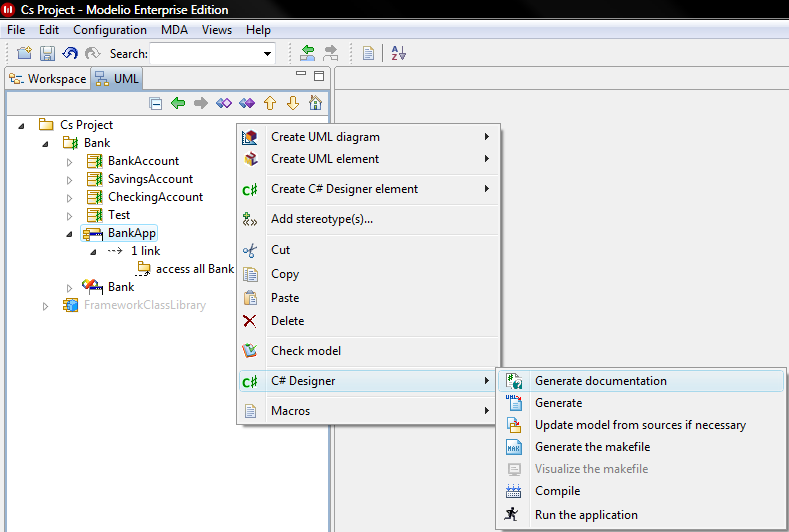The image size is (789, 532).
Task: Select Check model
Action: (x=368, y=351)
